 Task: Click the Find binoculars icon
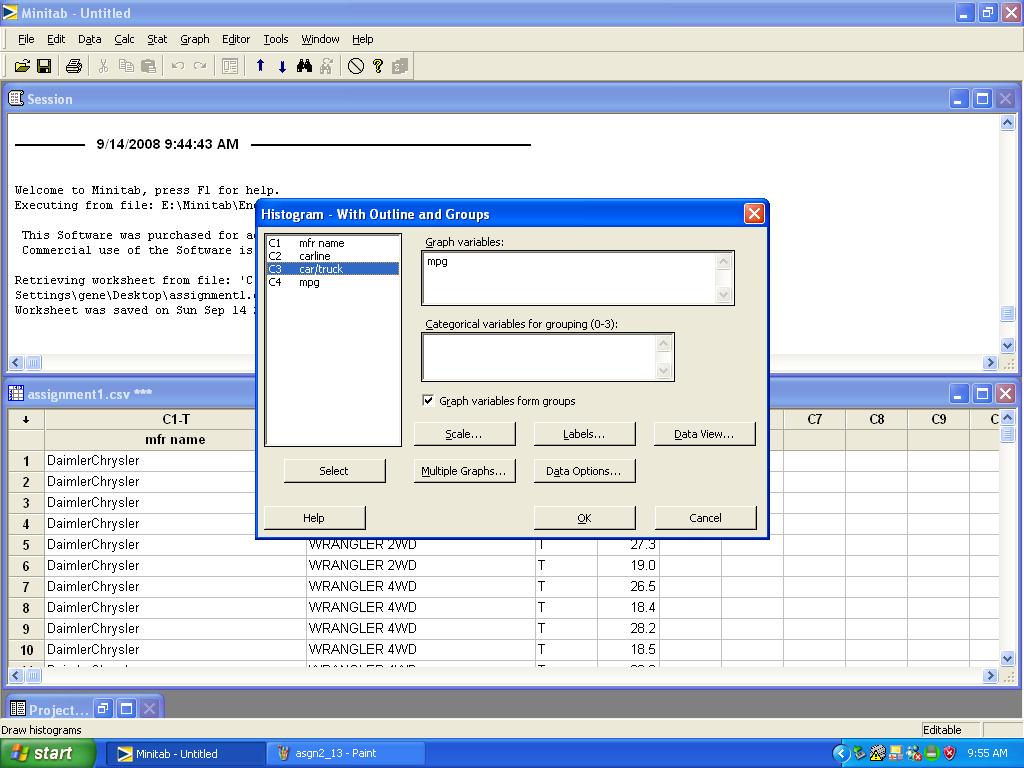305,66
